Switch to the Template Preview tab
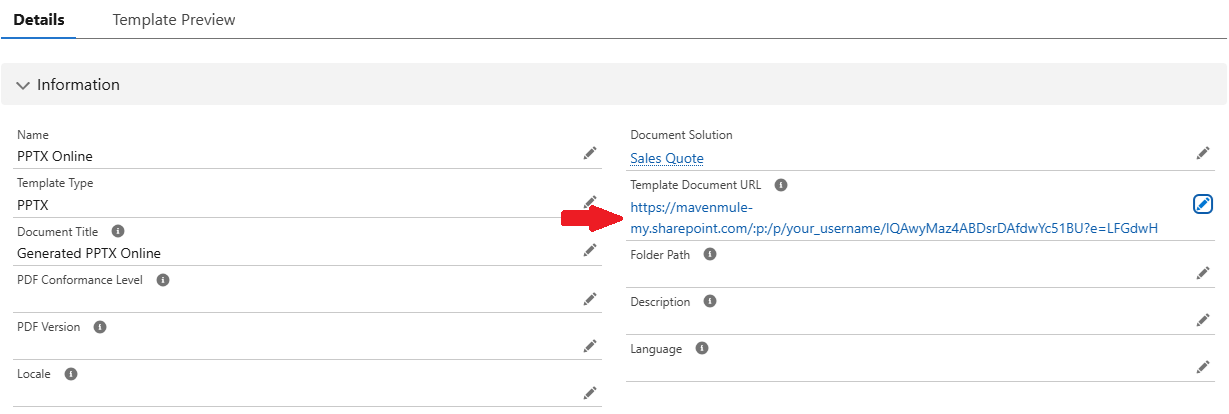 point(174,20)
